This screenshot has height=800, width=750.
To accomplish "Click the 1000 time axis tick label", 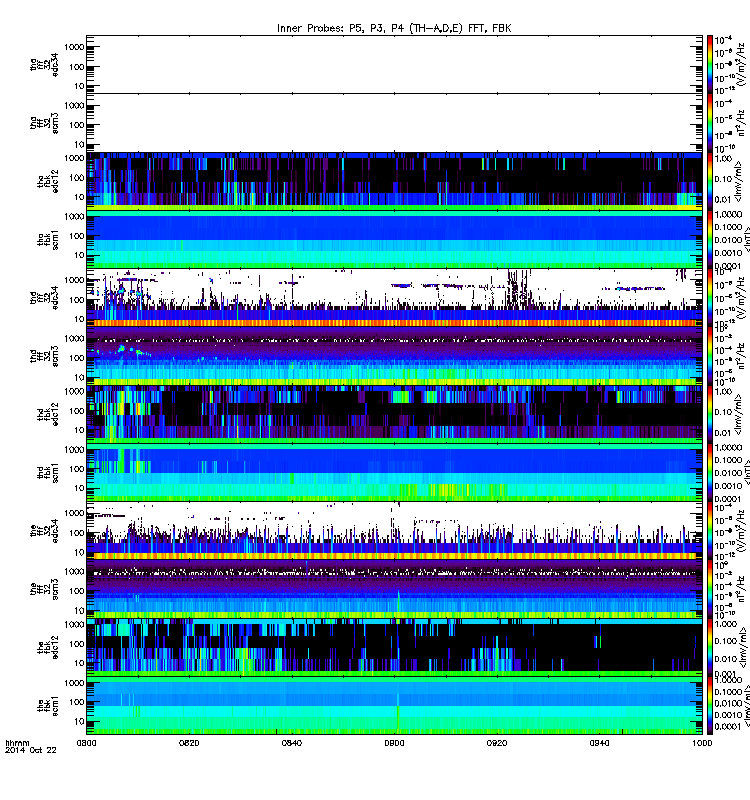I will pyautogui.click(x=702, y=743).
